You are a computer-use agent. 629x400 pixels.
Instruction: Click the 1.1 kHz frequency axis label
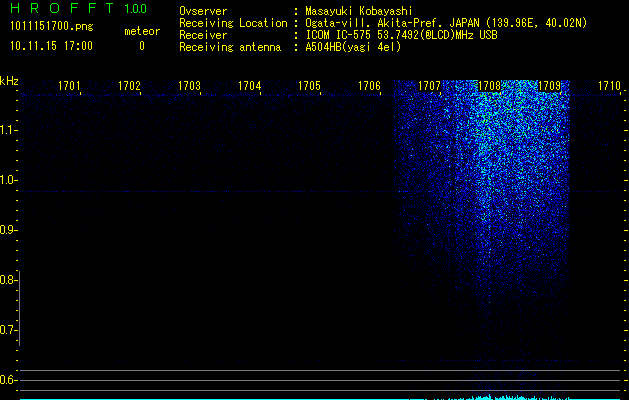8,130
